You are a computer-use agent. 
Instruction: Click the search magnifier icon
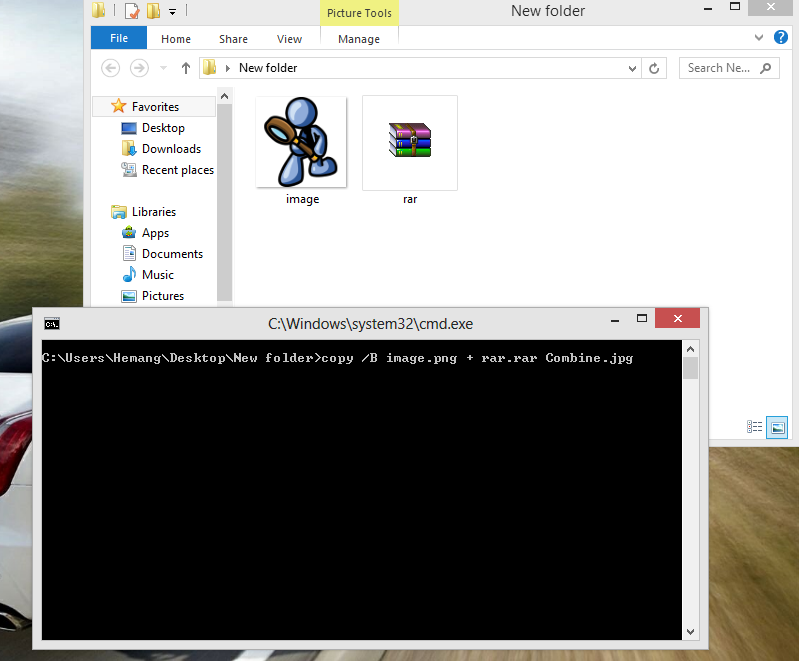(x=765, y=68)
